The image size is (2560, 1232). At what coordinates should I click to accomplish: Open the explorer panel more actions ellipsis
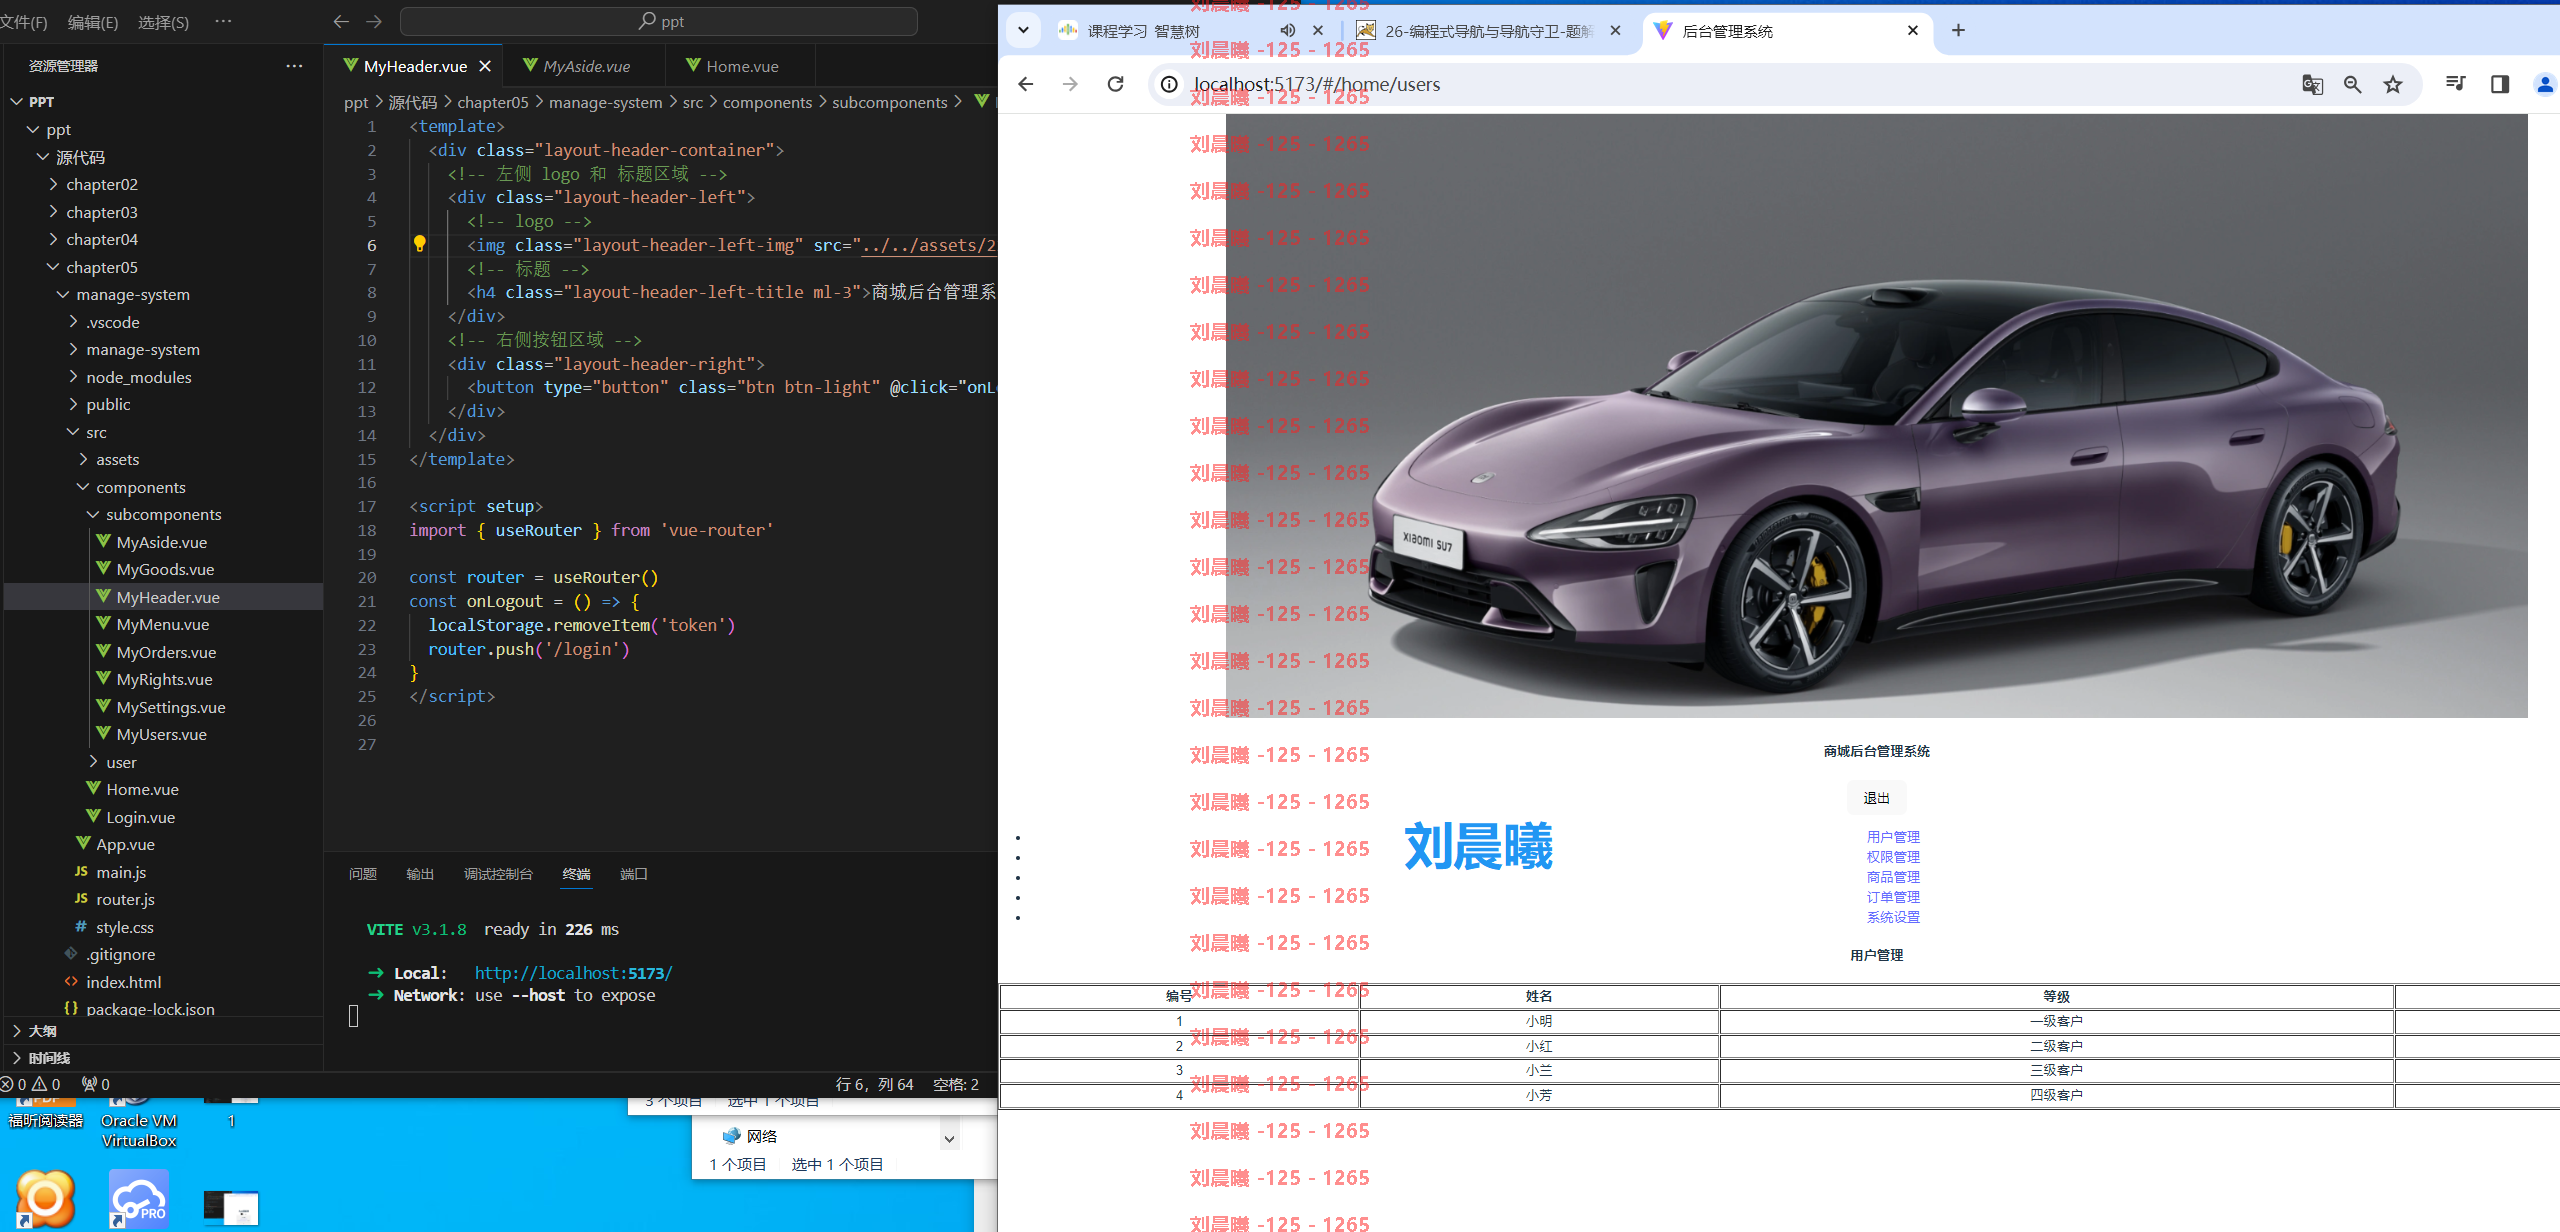tap(294, 66)
